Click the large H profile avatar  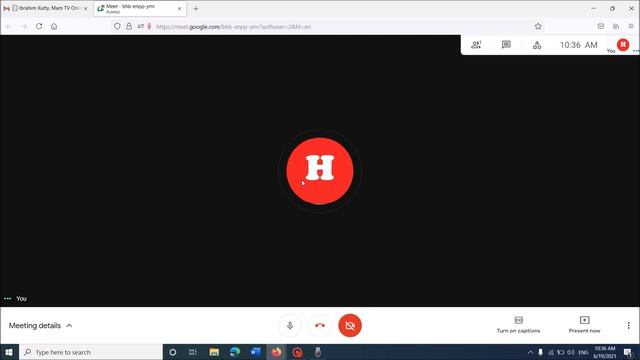320,171
